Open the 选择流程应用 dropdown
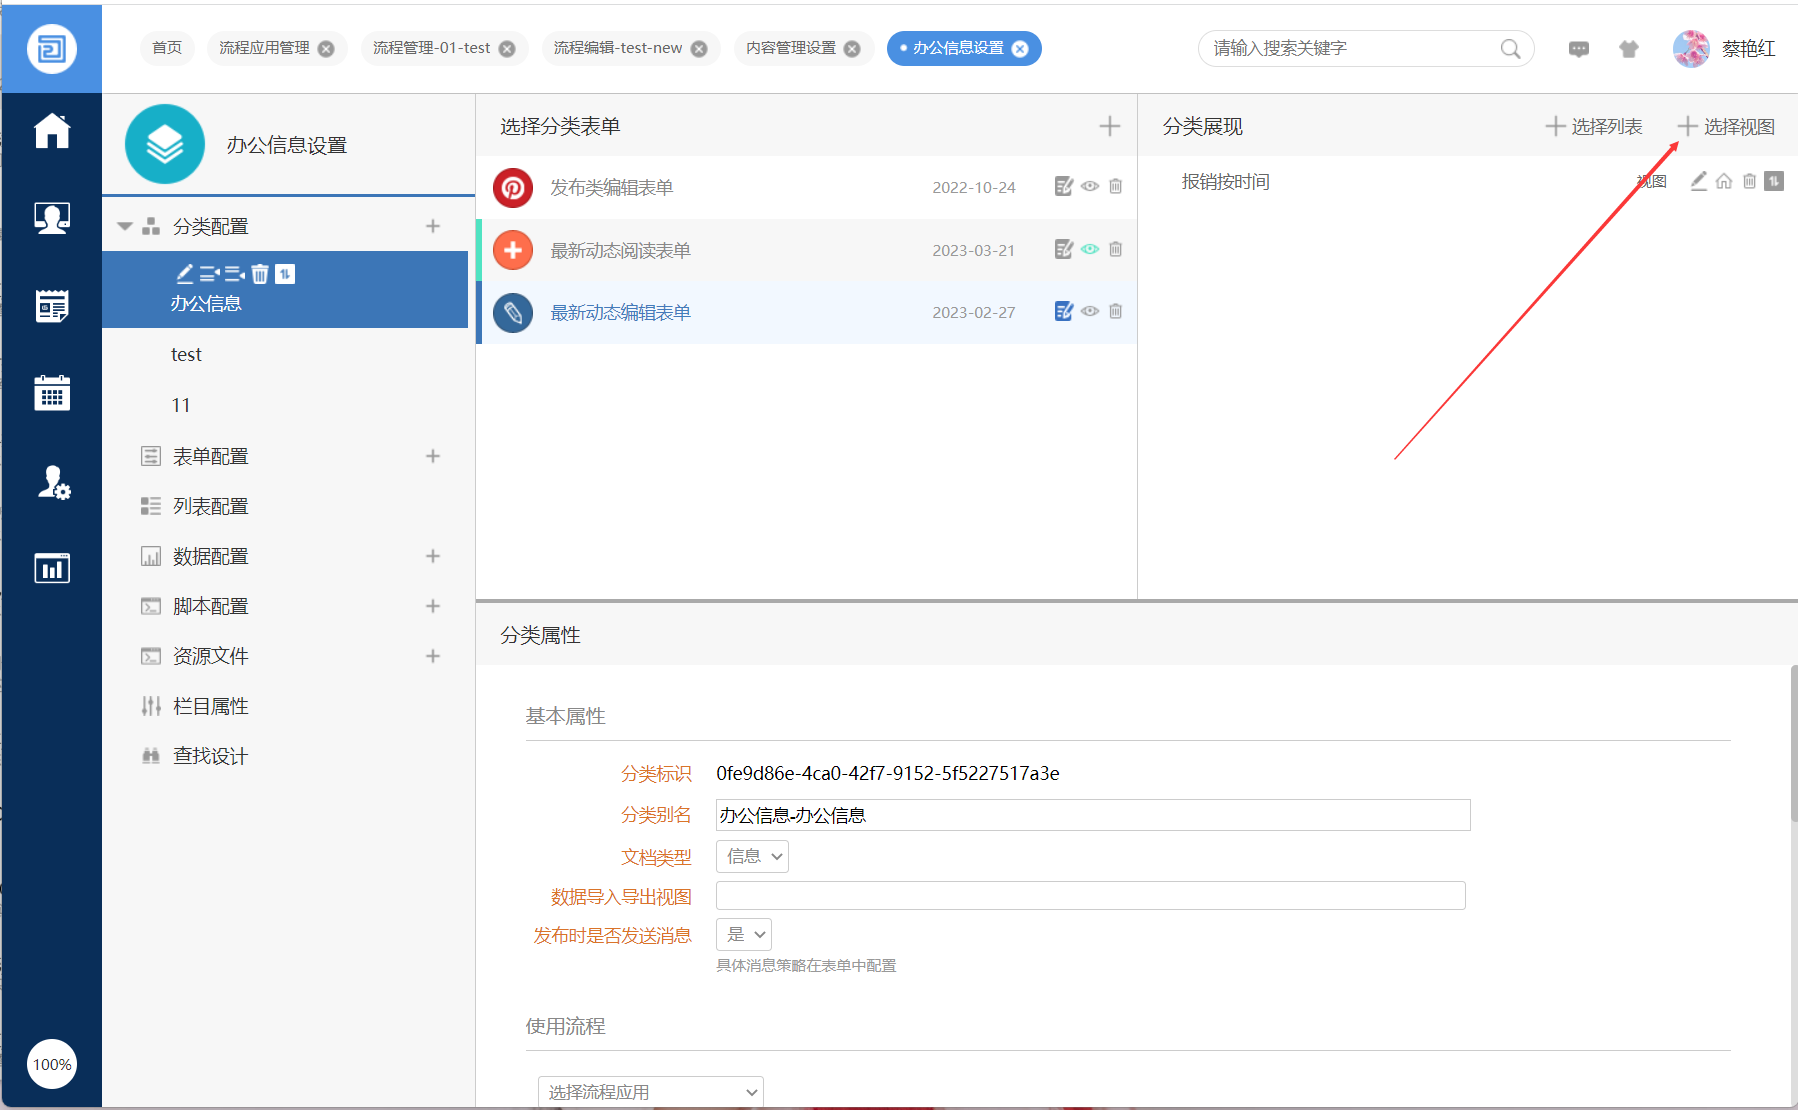 651,1091
